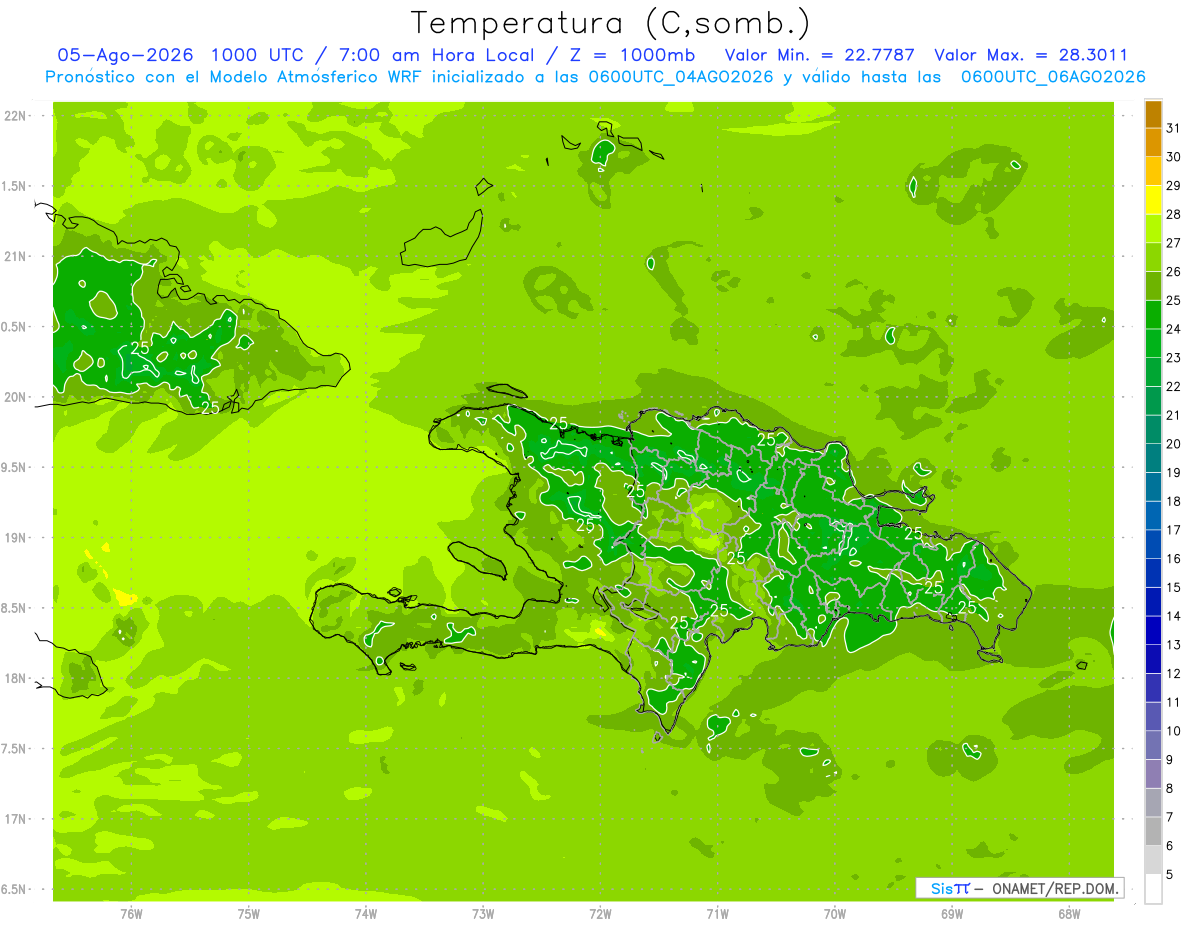Click the yellow legend swatch between 28 and 29
Screen dimensions: 1200x927
(x=1153, y=200)
